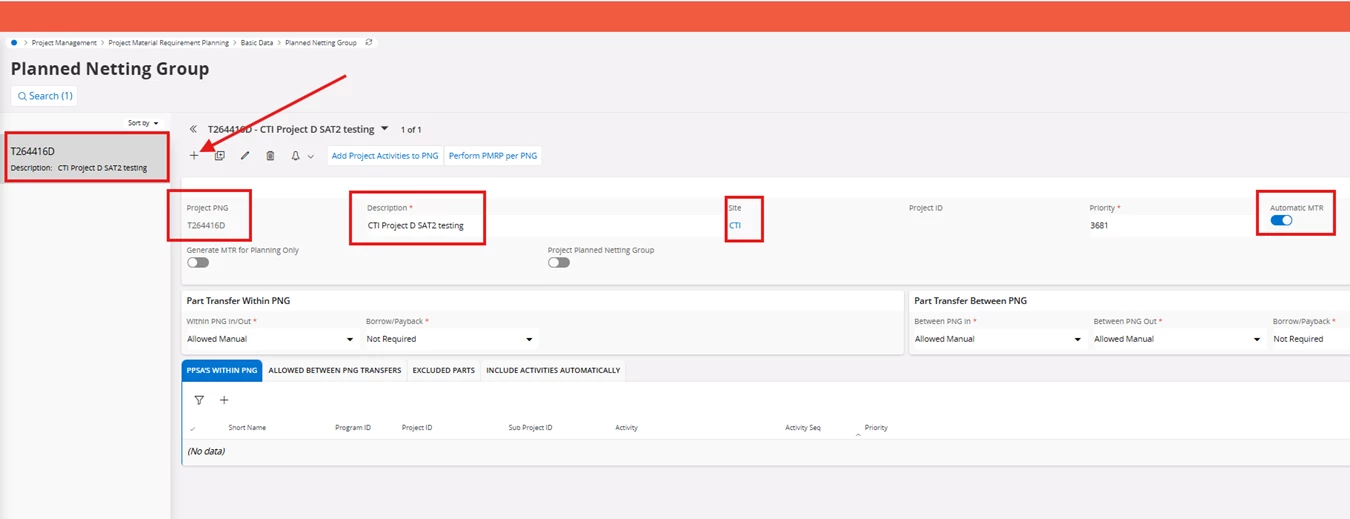1350x519 pixels.
Task: Go to Project Material Requirement Planning breadcrumb
Action: tap(169, 43)
